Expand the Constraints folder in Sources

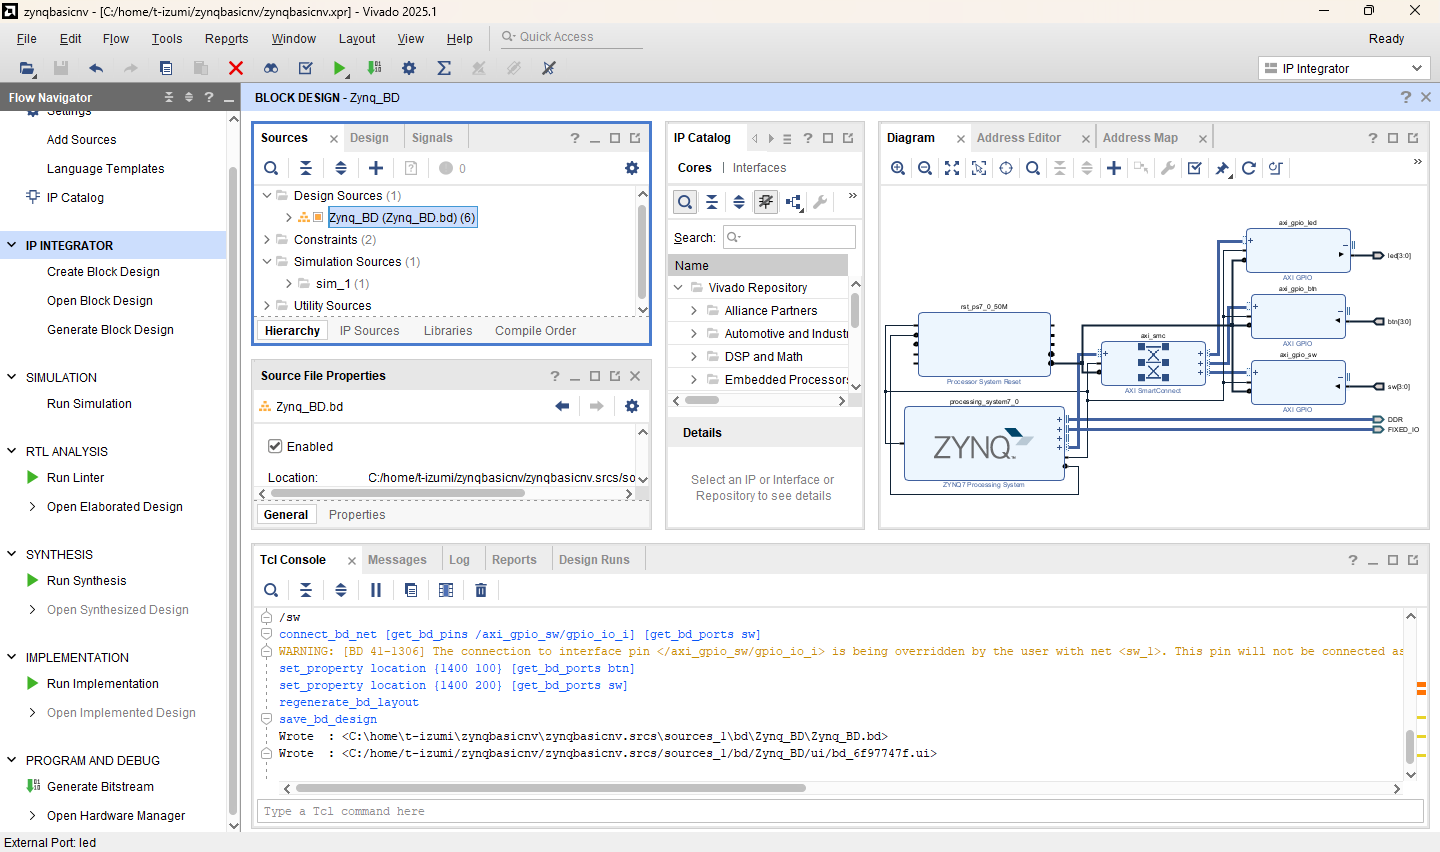point(267,240)
